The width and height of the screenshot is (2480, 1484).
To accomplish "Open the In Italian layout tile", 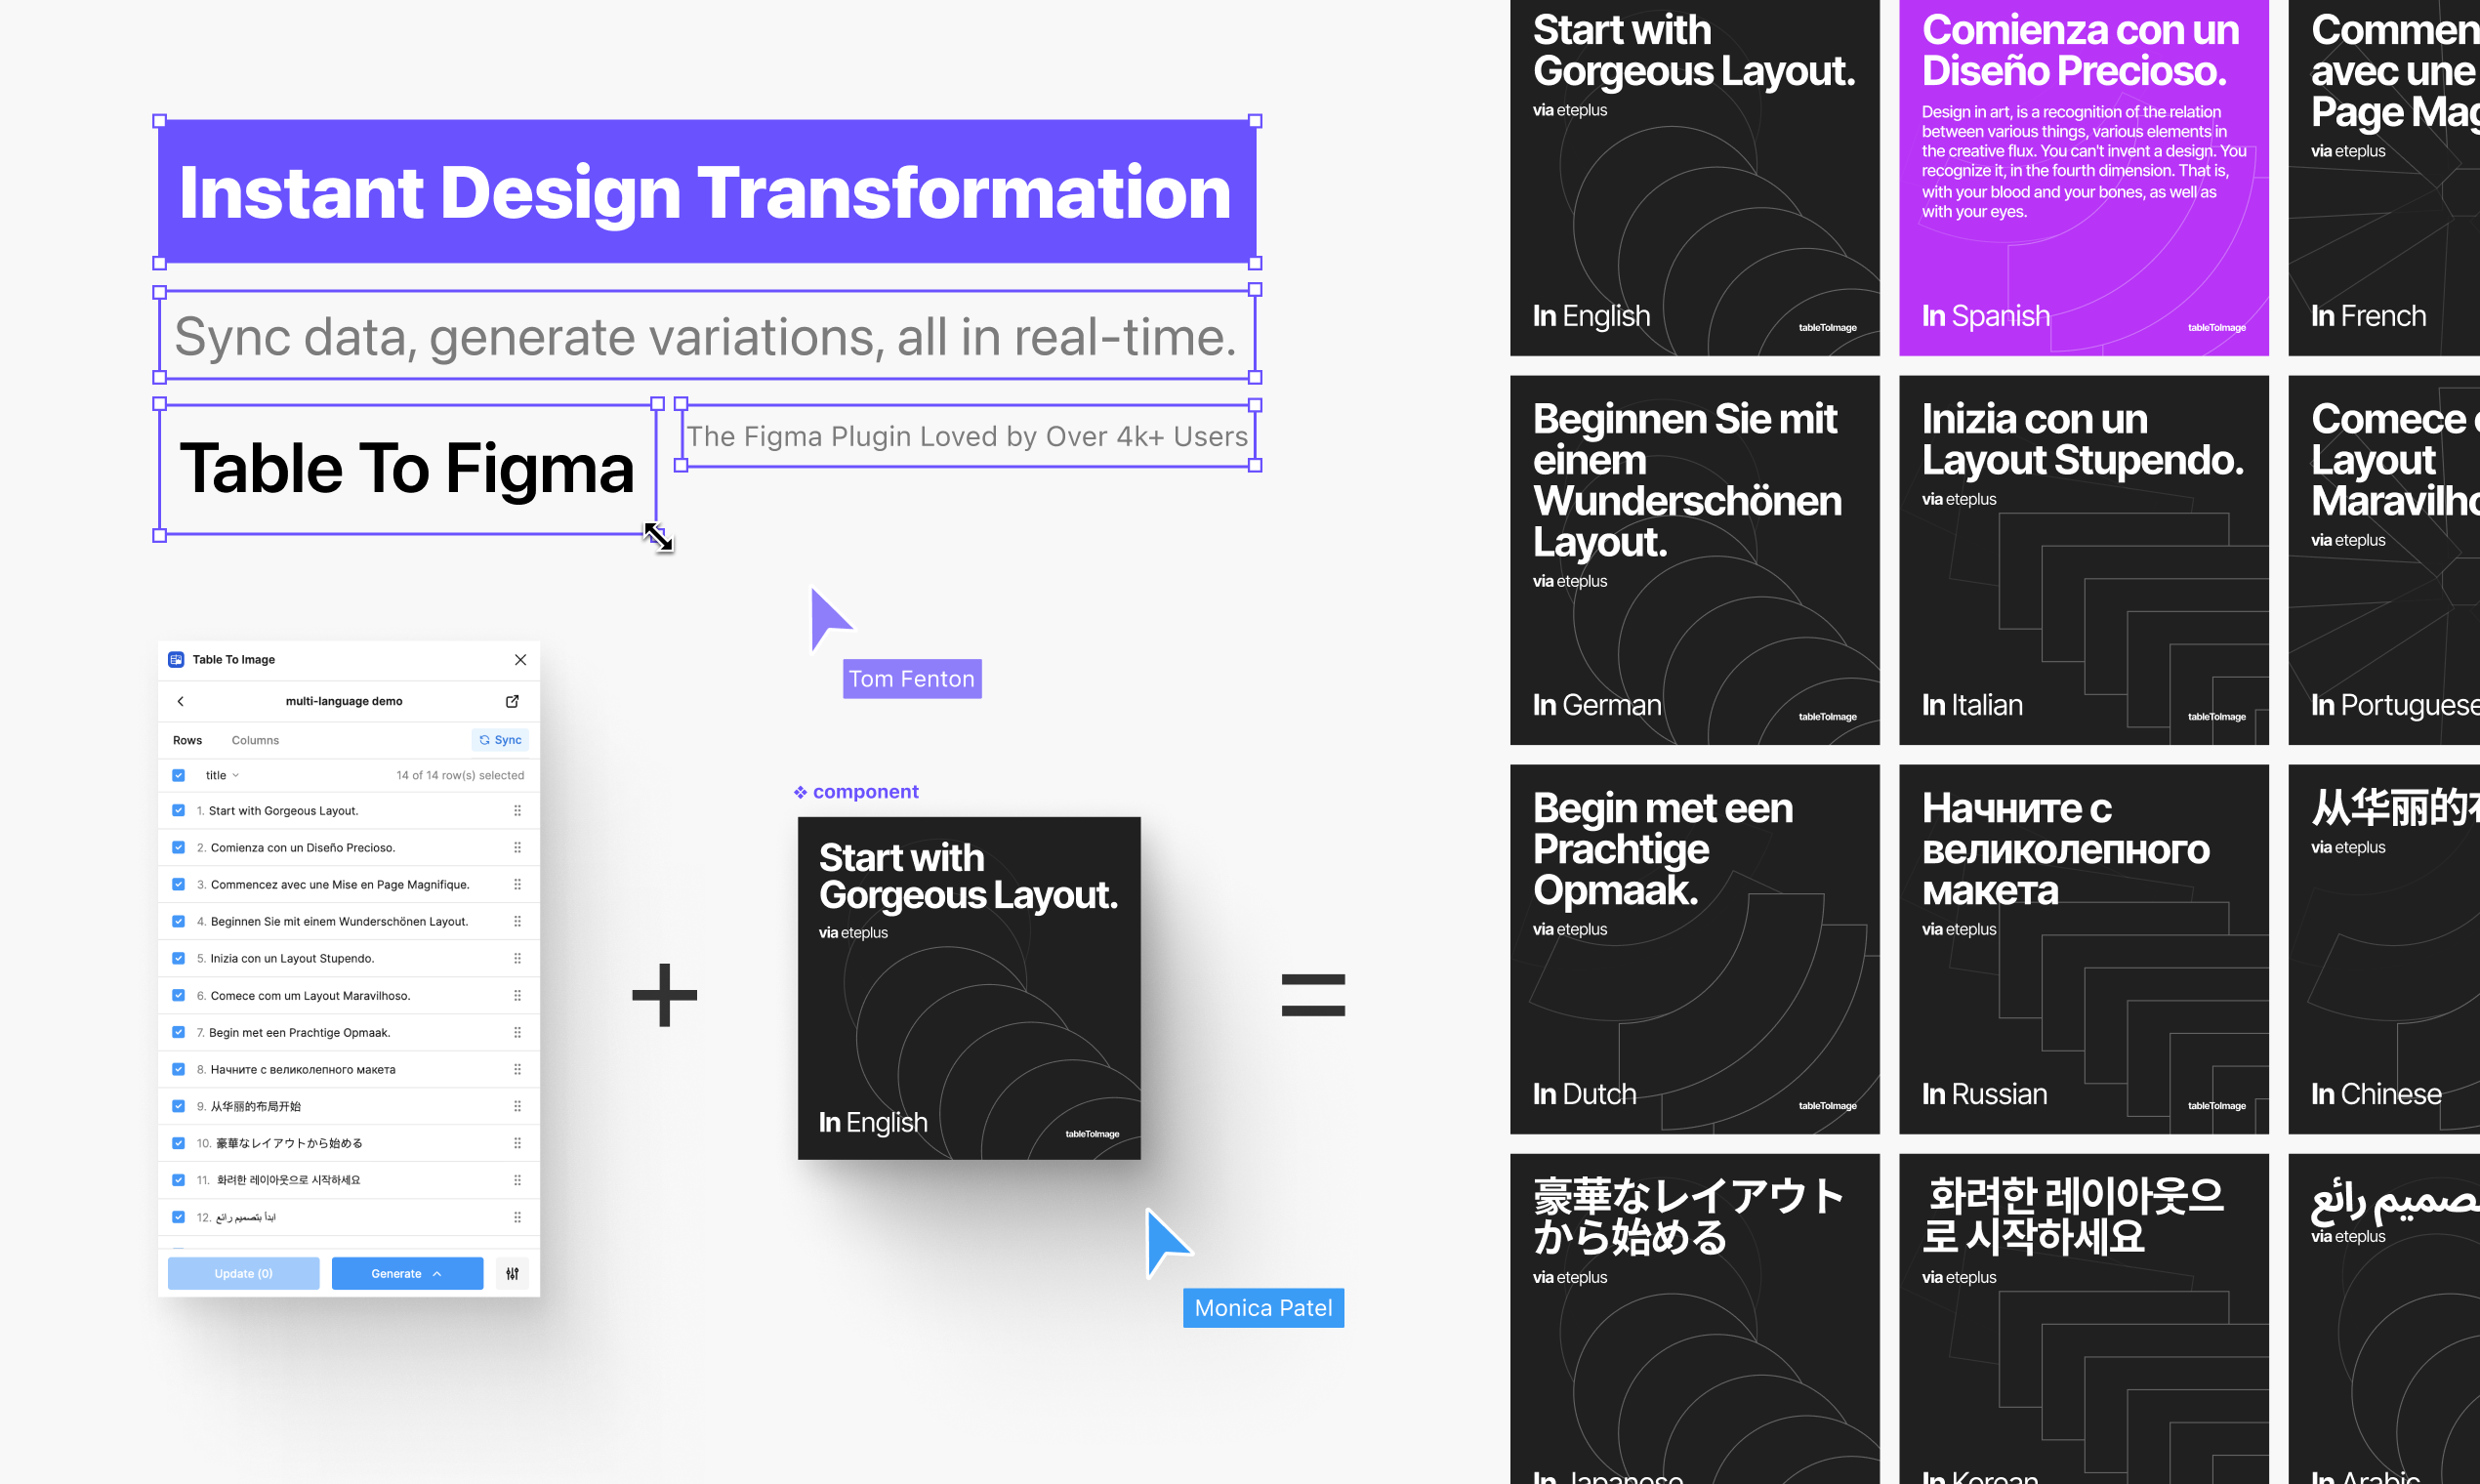I will coord(2084,560).
